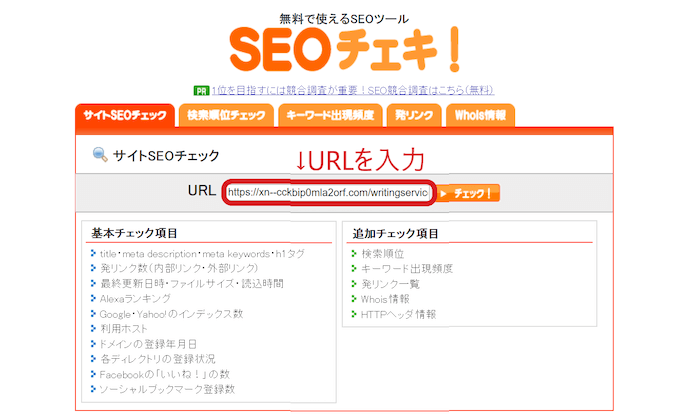Click the 発リンク数(内部リンク・外部リンク) item
The width and height of the screenshot is (700, 420).
pos(179,268)
